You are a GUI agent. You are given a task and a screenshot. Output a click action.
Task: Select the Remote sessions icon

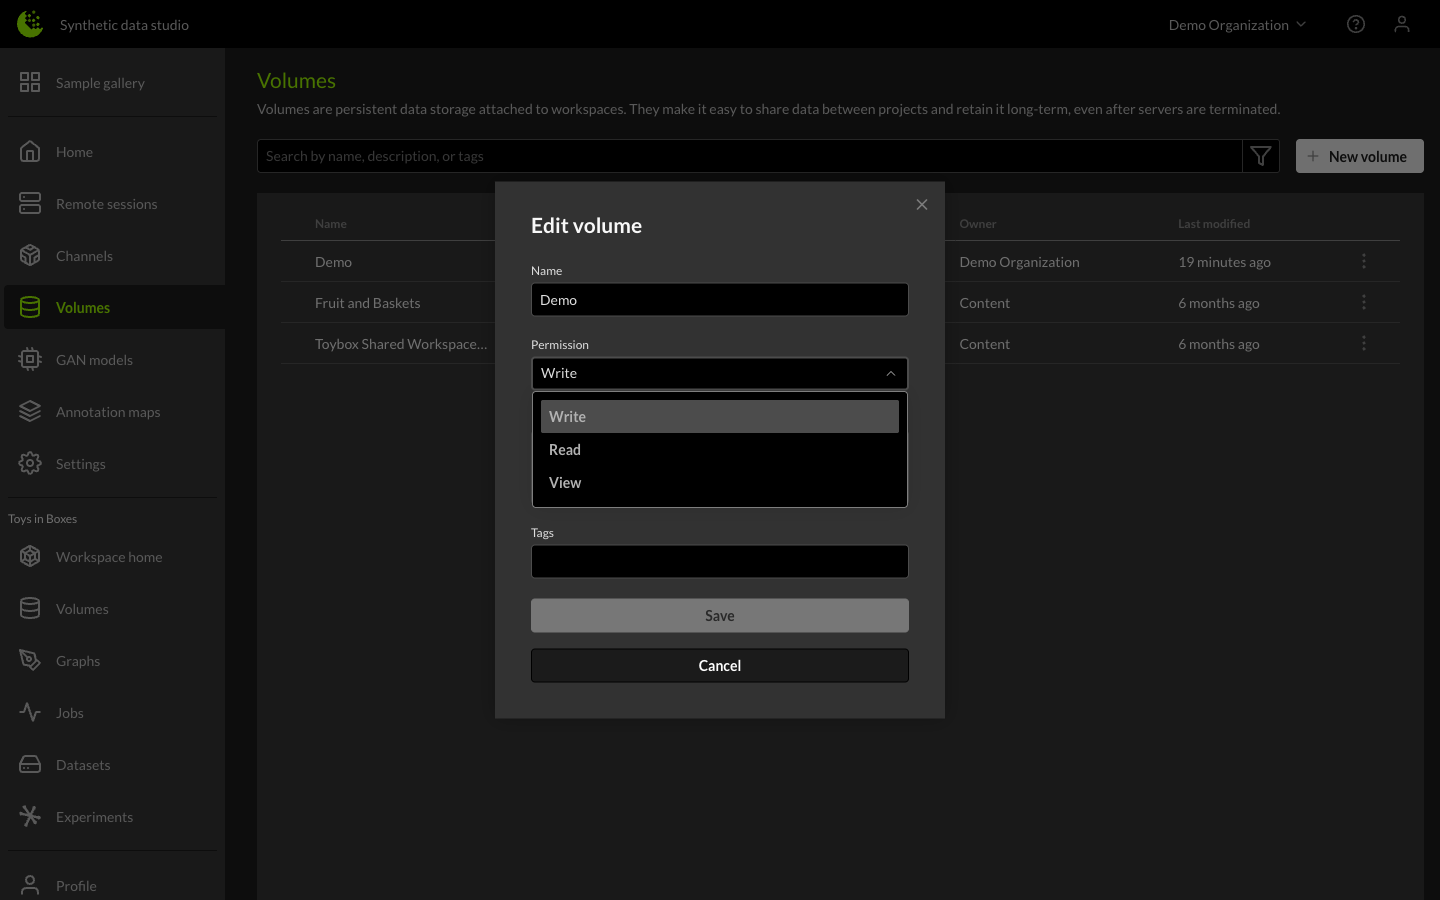pyautogui.click(x=30, y=203)
